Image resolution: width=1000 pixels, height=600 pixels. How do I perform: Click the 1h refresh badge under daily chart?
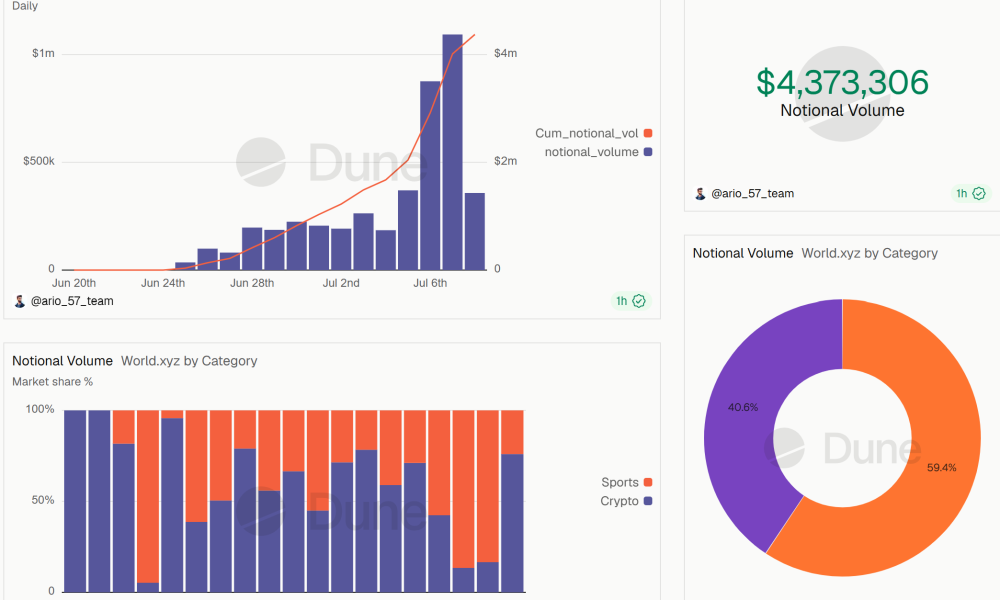click(x=629, y=301)
